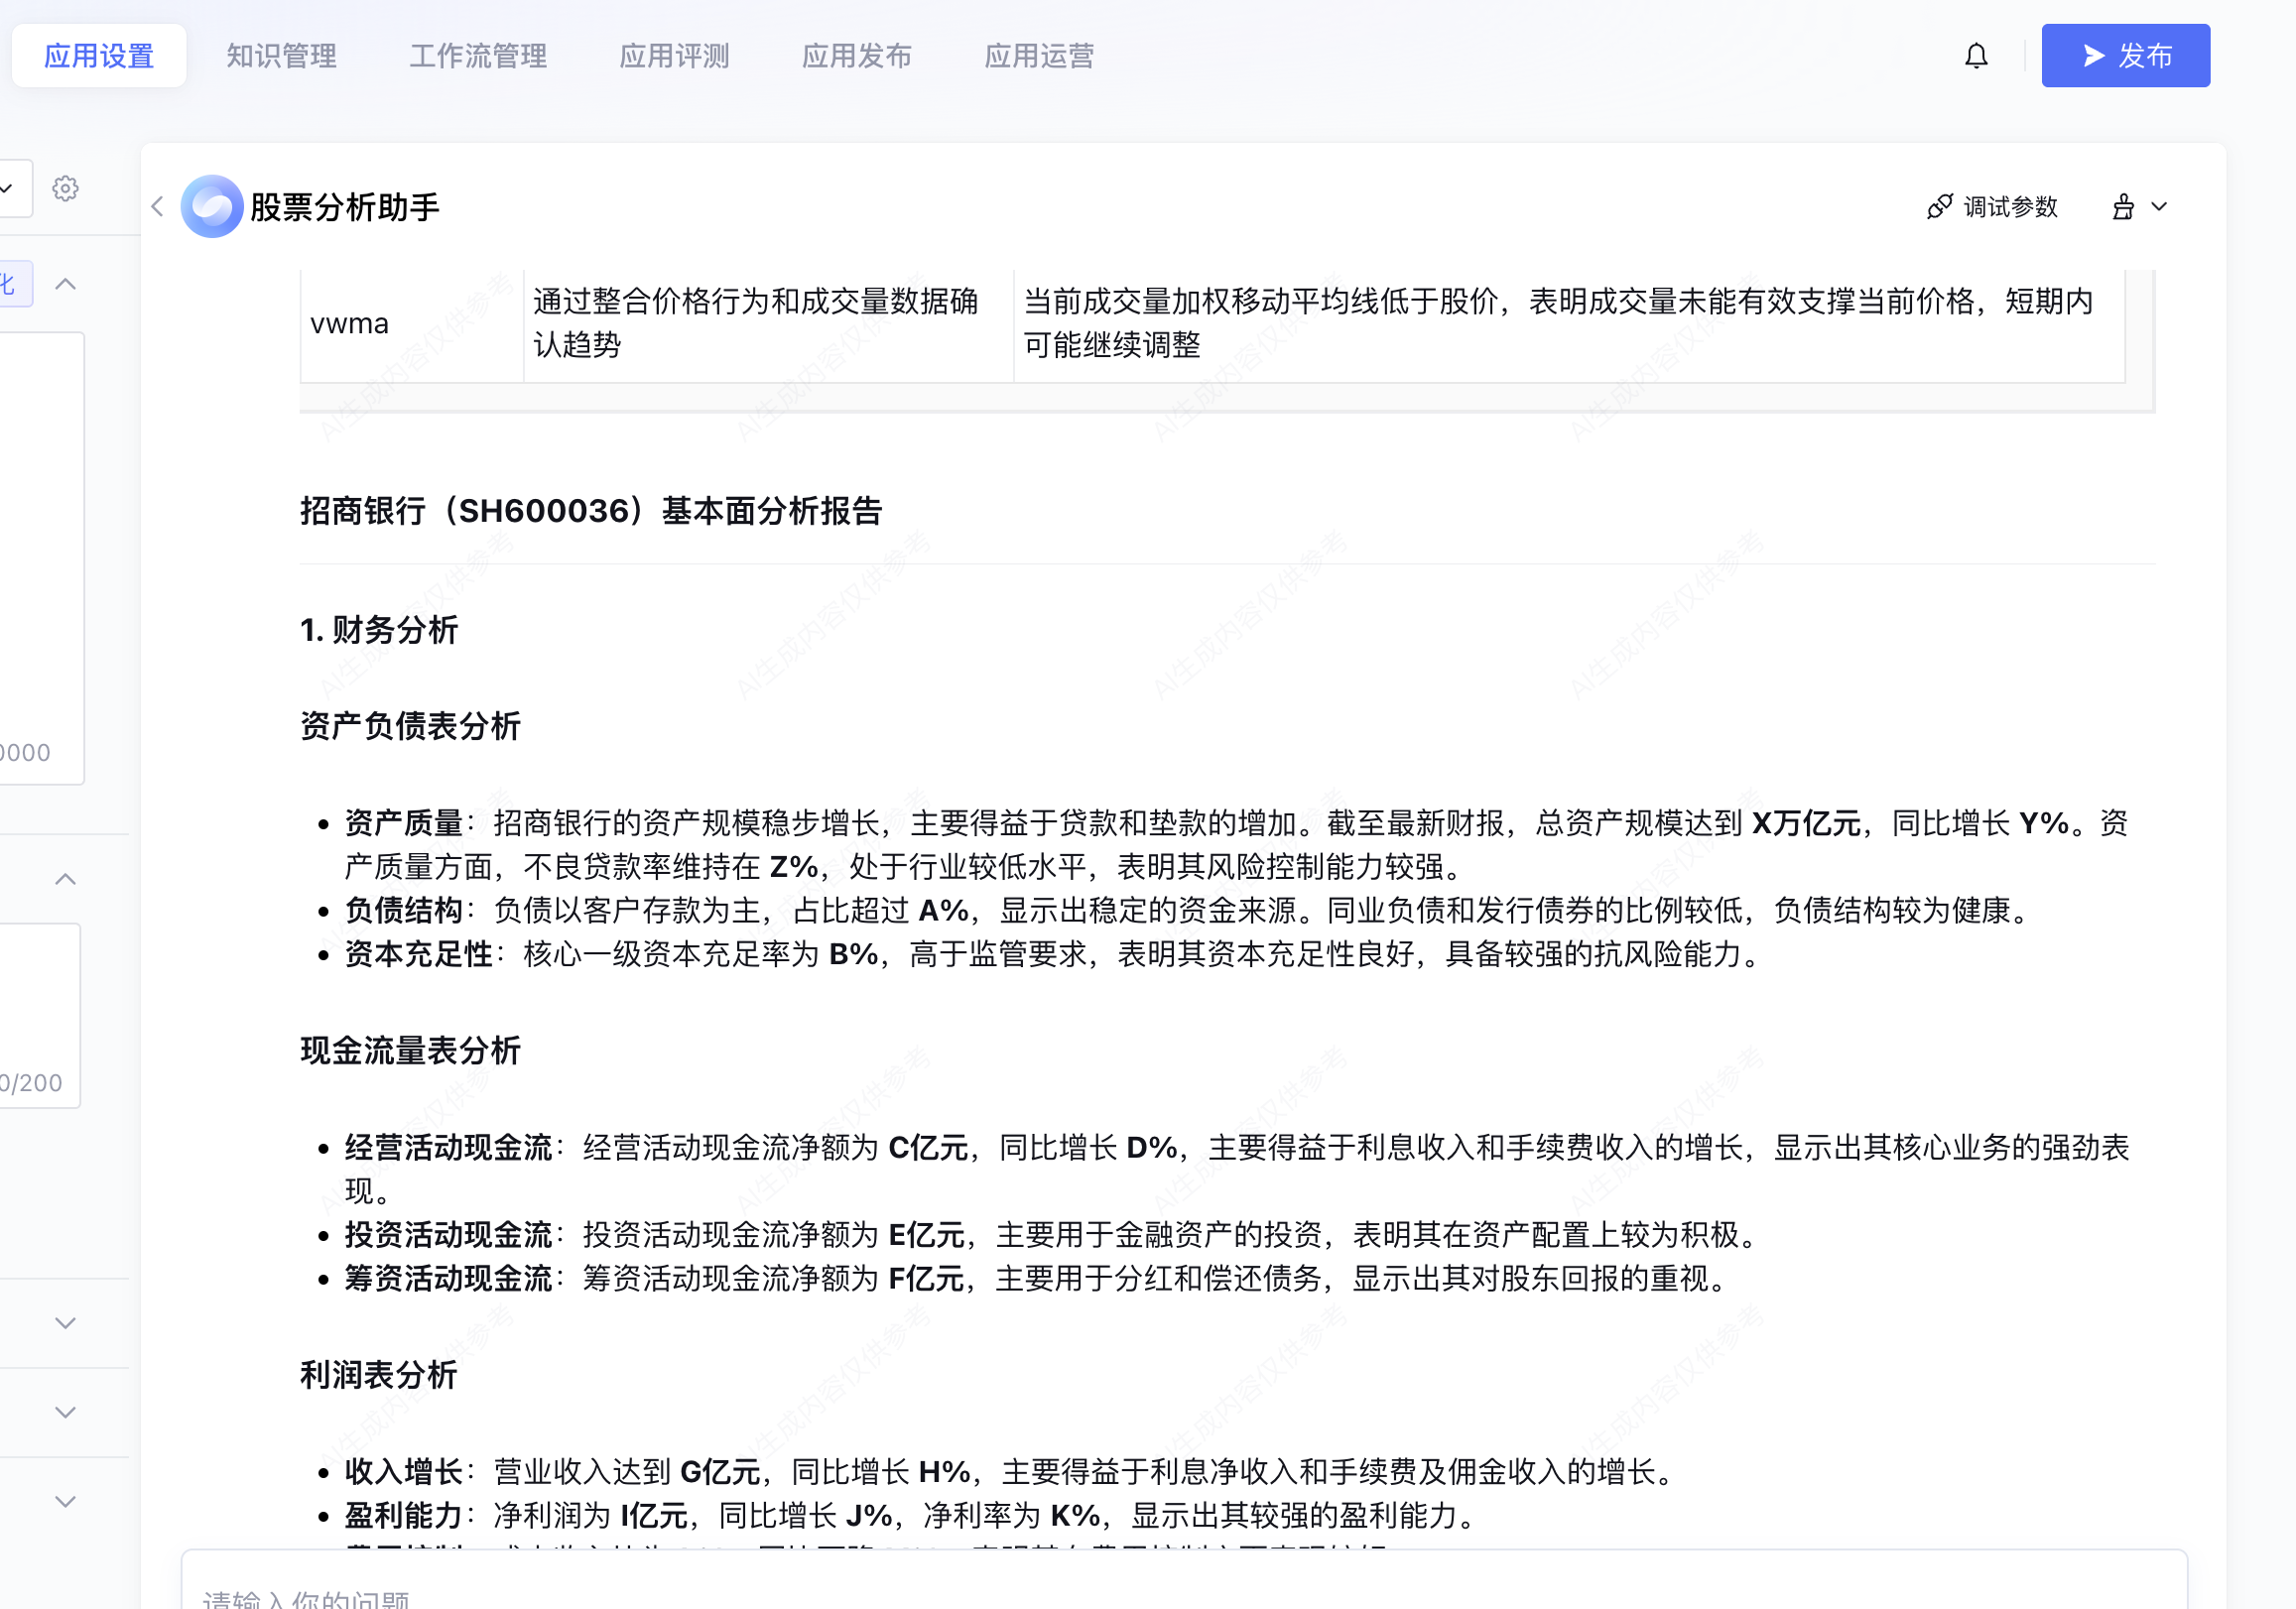Go to 工作流管理 tab
Viewport: 2296px width, 1609px height.
[x=478, y=56]
